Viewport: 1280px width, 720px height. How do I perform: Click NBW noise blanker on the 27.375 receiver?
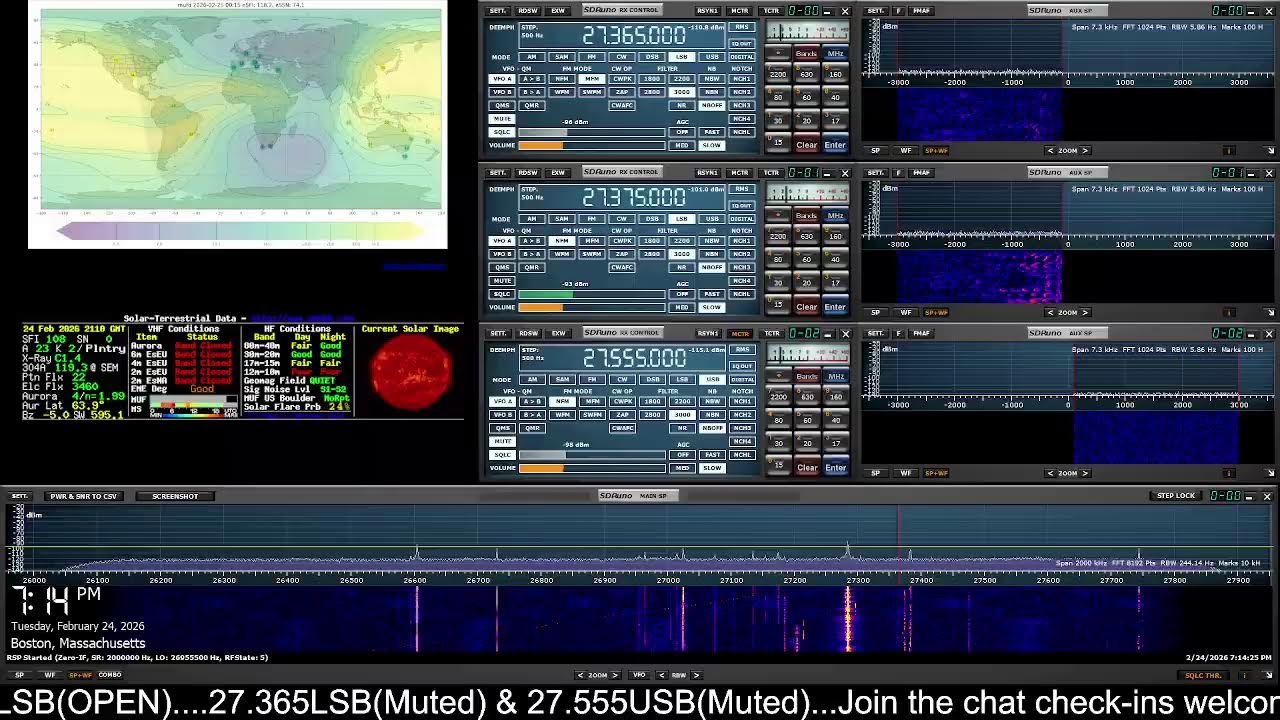[712, 241]
